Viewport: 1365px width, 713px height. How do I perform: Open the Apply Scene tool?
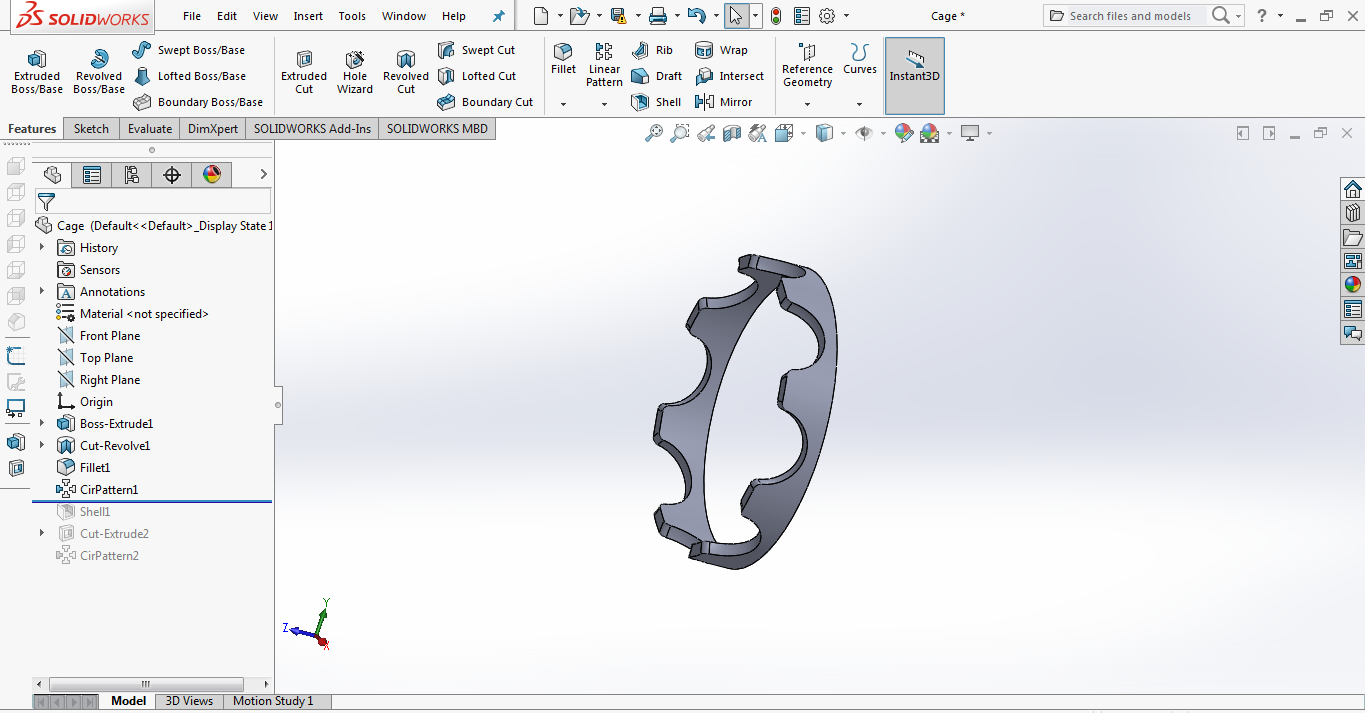coord(930,133)
